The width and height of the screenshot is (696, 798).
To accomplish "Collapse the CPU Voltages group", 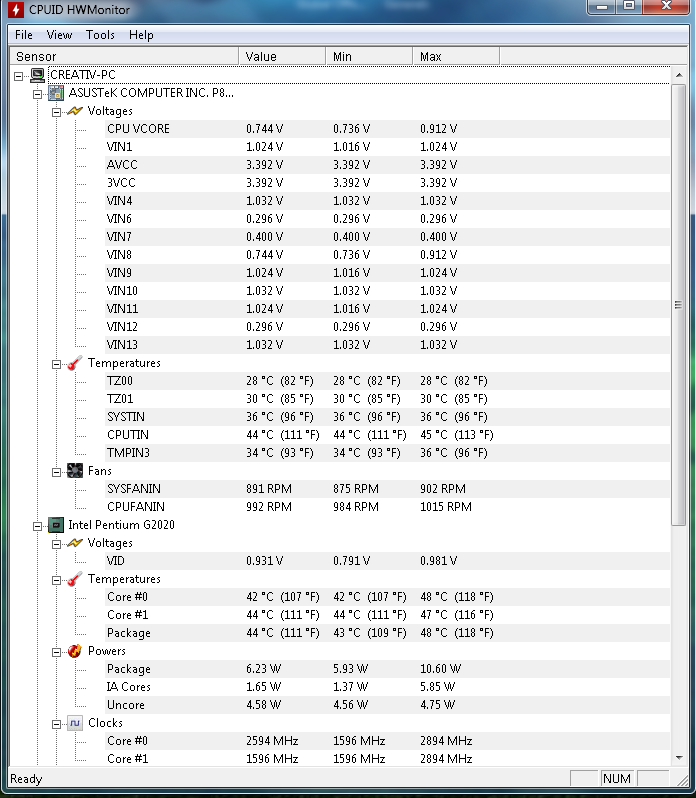I will 56,544.
